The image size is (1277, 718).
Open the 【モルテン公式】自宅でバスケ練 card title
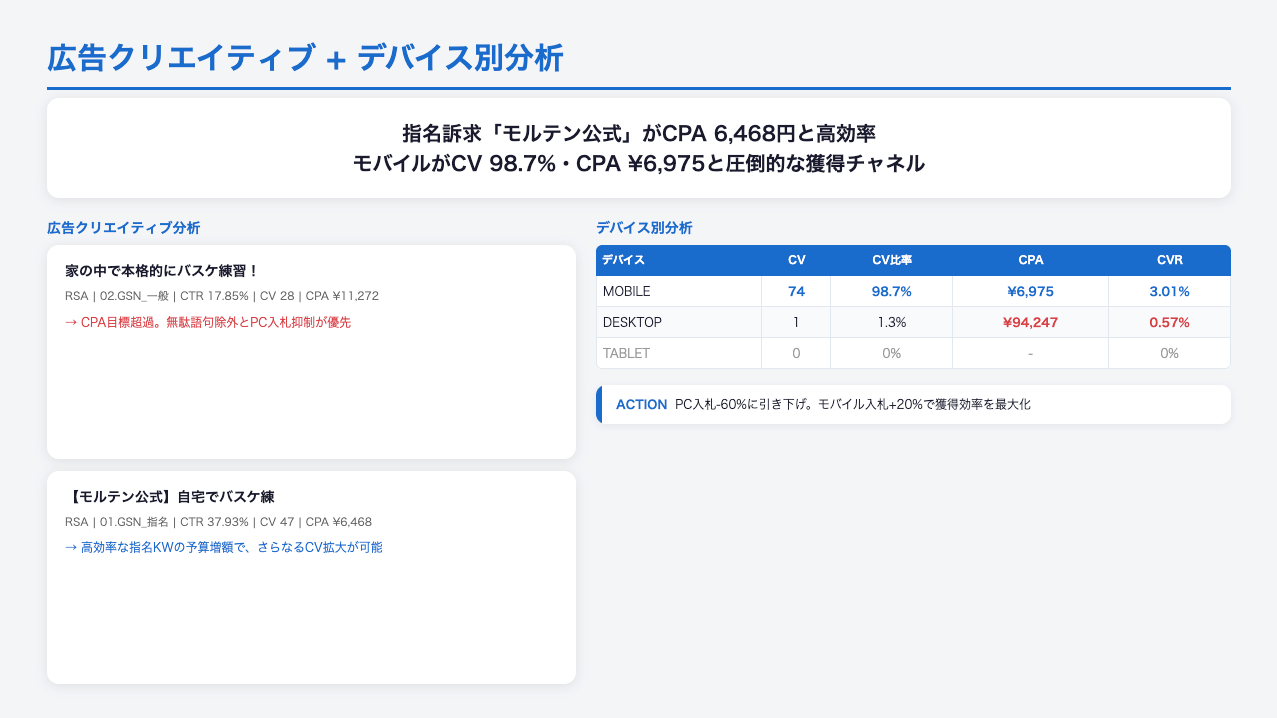tap(169, 496)
